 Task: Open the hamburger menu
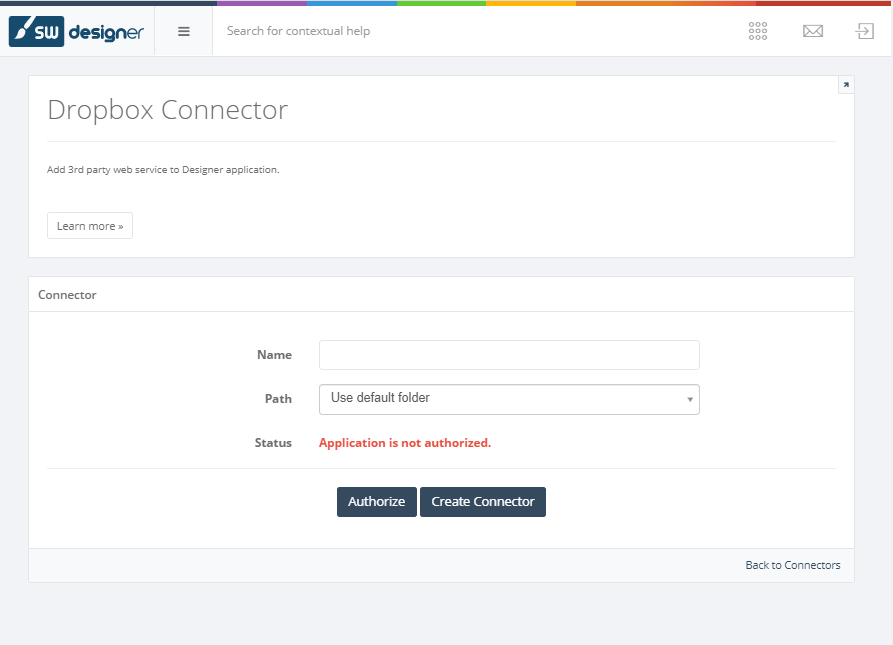click(183, 31)
